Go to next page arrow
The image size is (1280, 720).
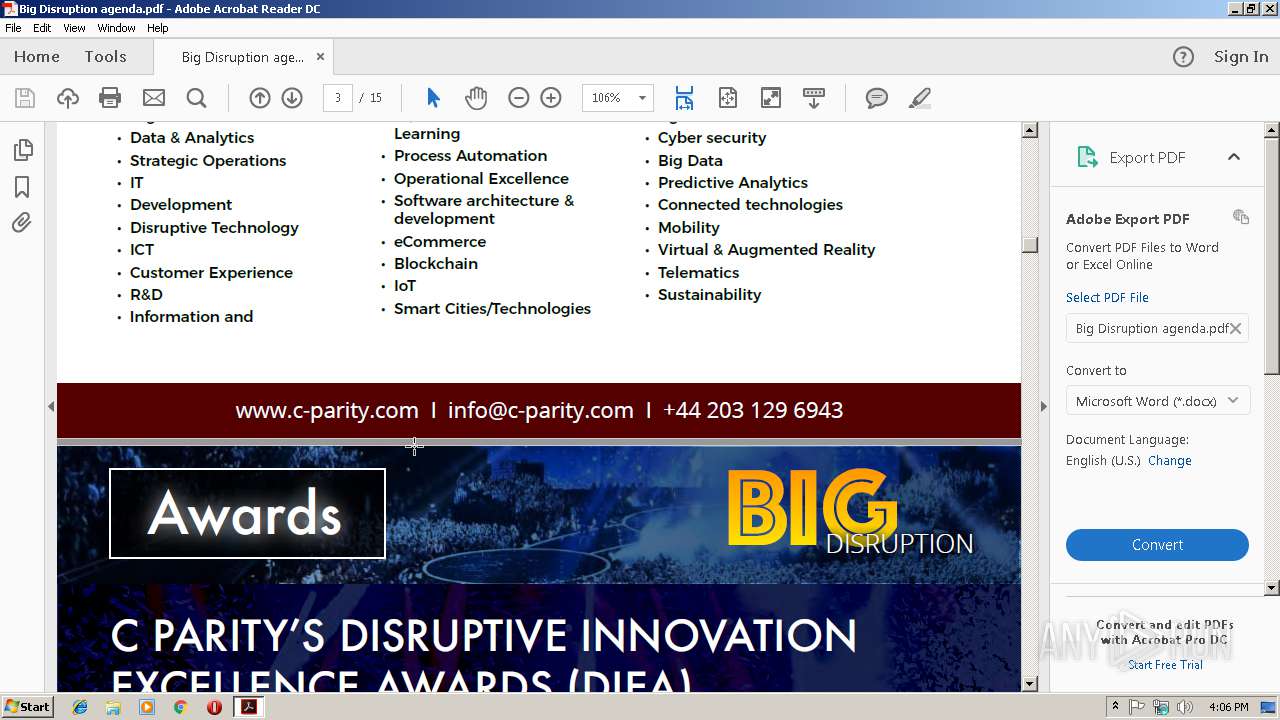pos(292,98)
